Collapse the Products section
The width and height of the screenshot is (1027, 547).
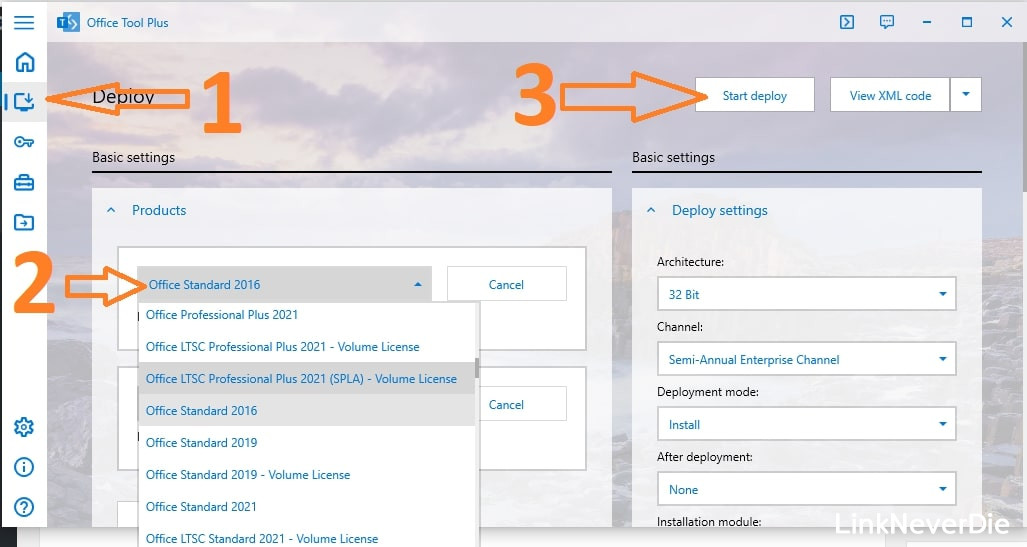pyautogui.click(x=112, y=210)
